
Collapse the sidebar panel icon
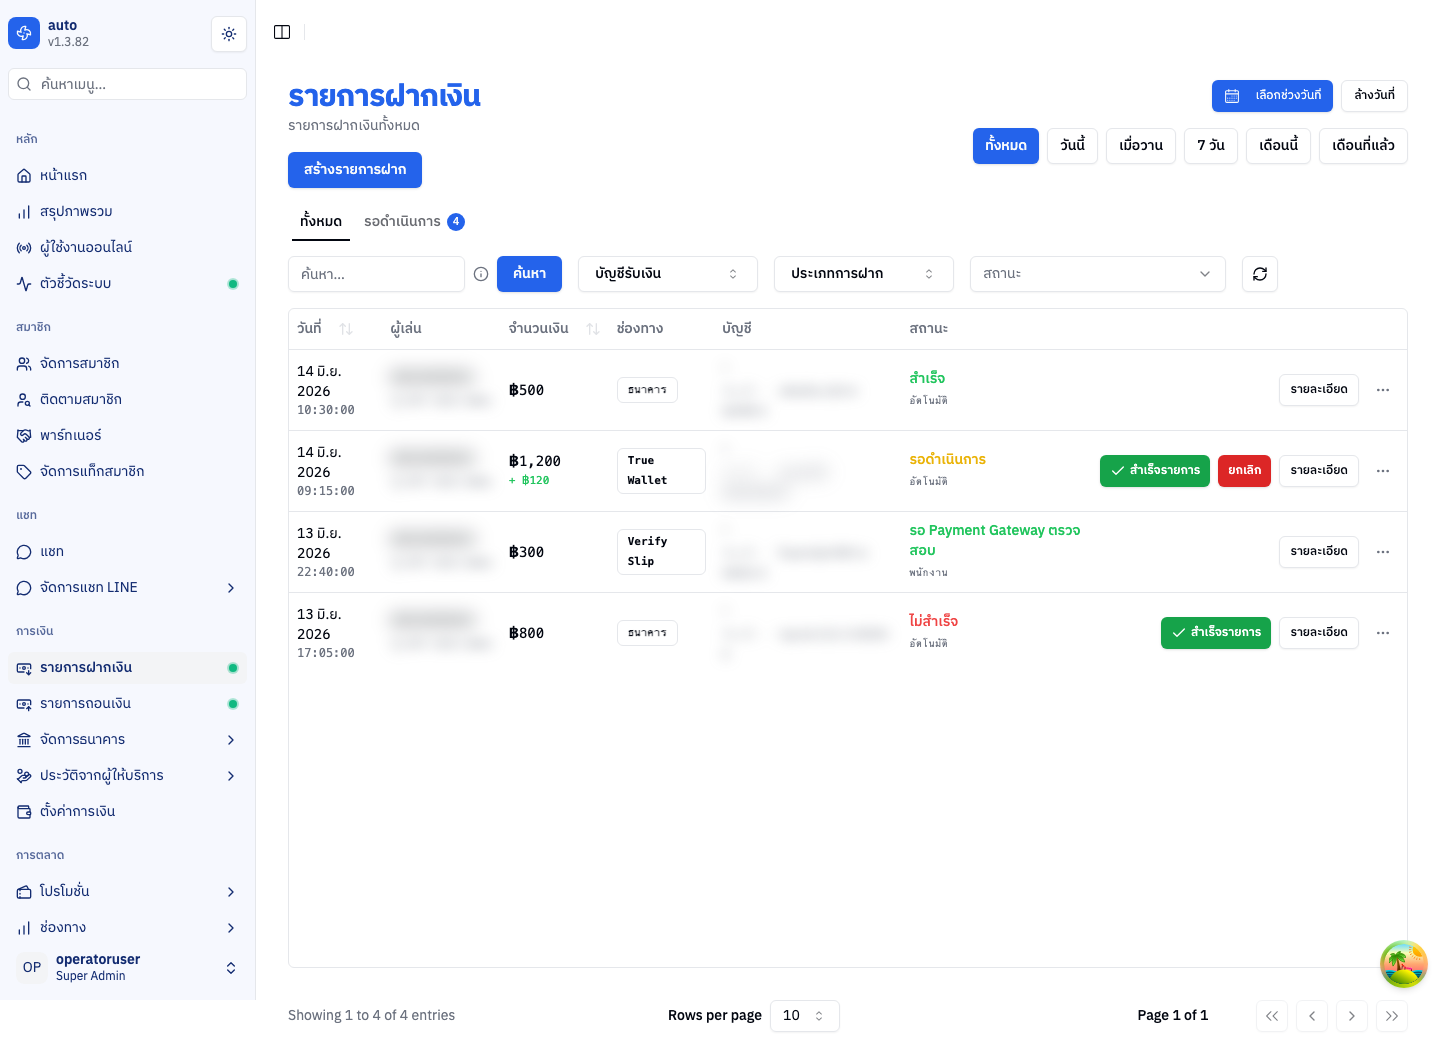(282, 32)
